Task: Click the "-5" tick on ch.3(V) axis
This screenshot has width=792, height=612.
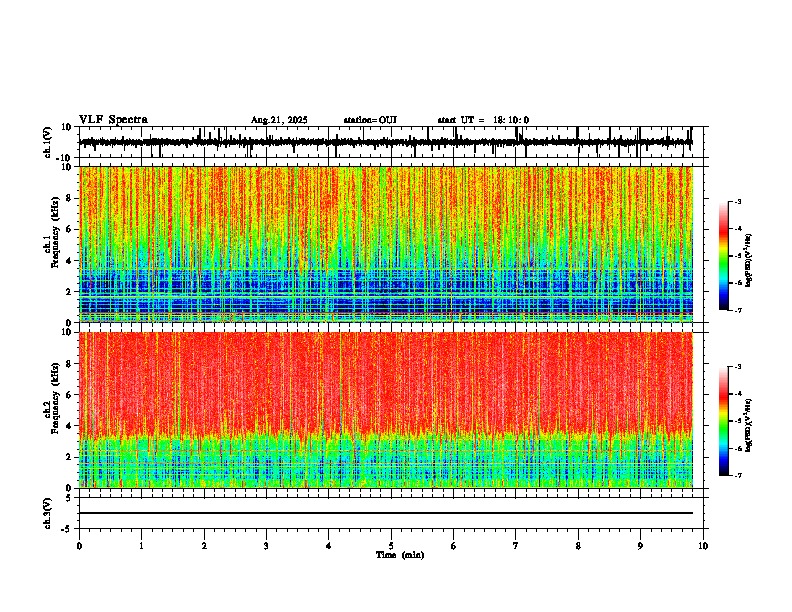Action: [67, 529]
